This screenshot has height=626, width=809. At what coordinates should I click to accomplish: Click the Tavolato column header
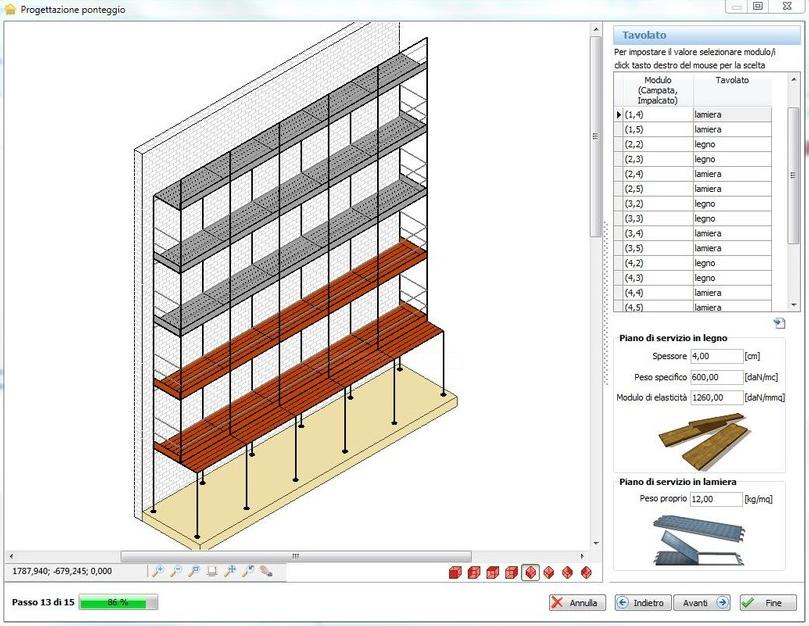(732, 81)
